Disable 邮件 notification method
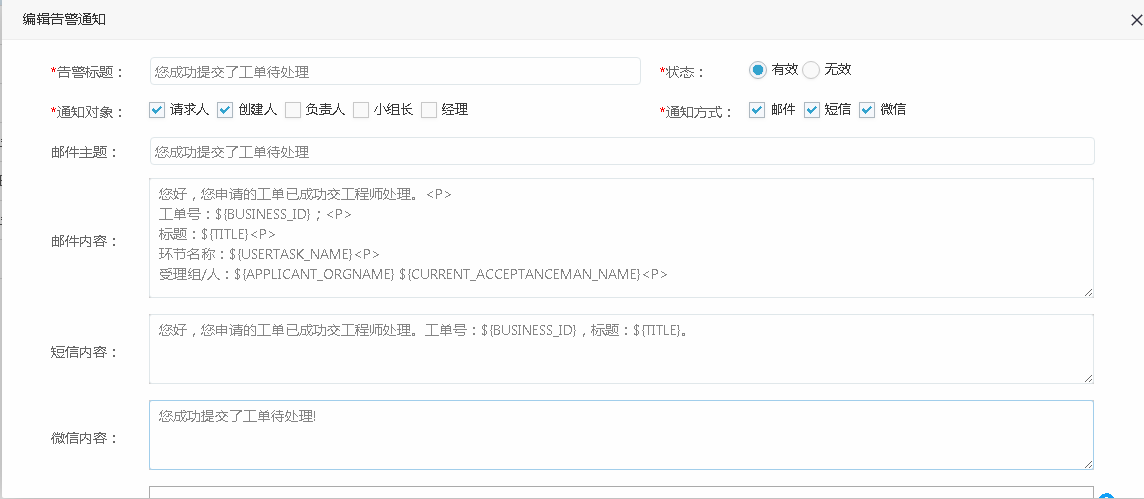The height and width of the screenshot is (499, 1144). (x=758, y=110)
